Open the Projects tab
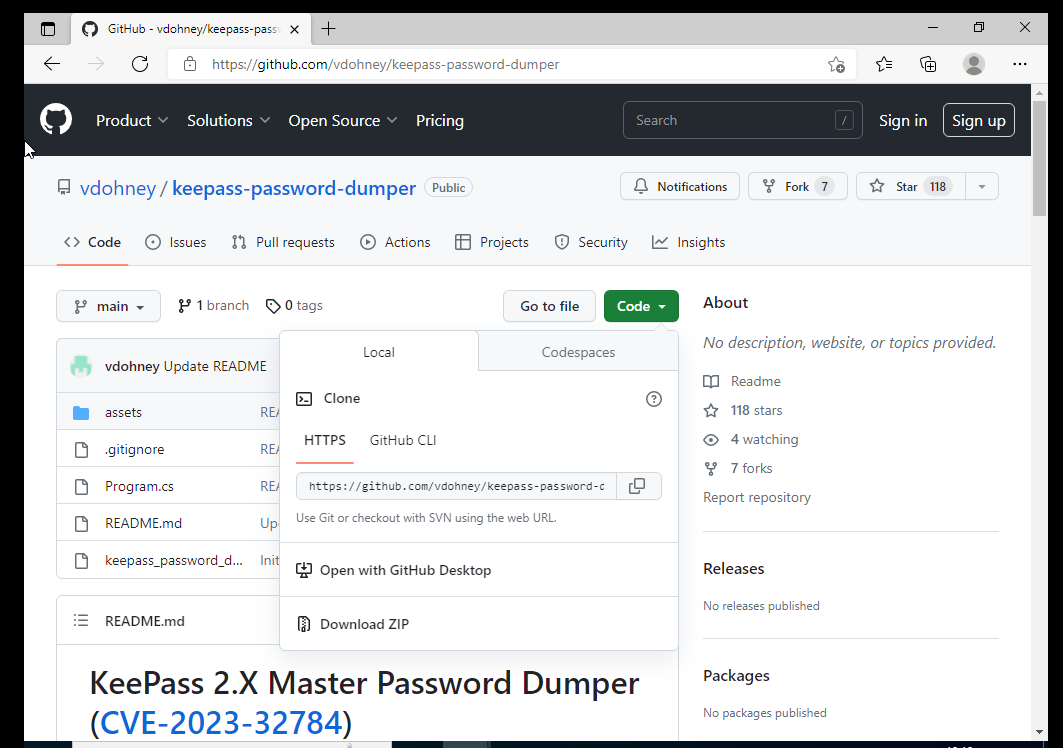This screenshot has width=1063, height=748. (x=492, y=242)
